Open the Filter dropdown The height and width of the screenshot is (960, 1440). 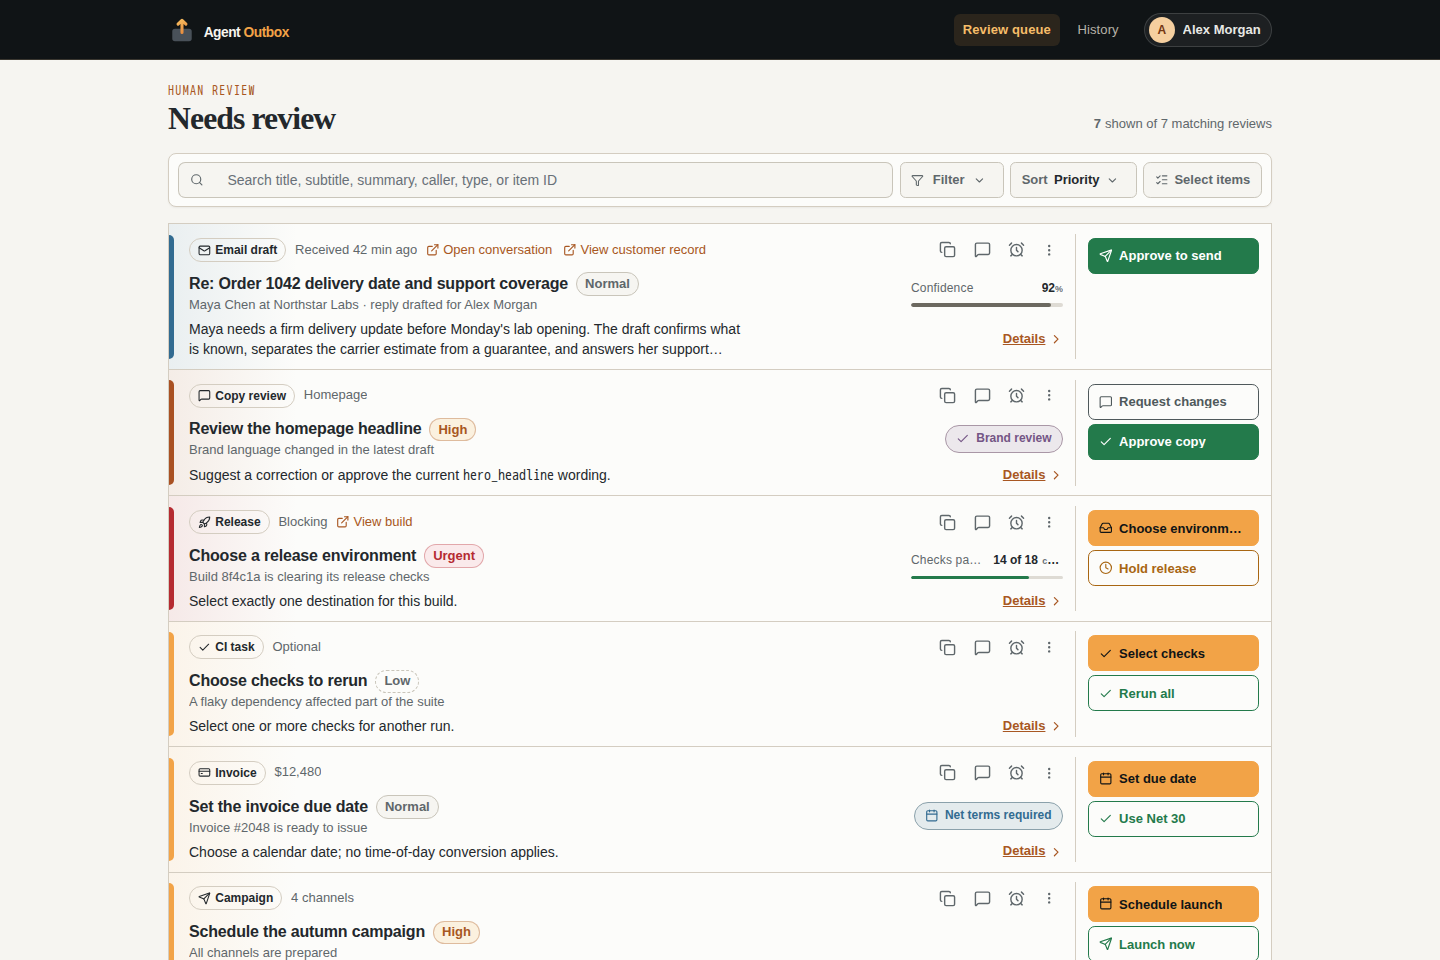tap(950, 180)
